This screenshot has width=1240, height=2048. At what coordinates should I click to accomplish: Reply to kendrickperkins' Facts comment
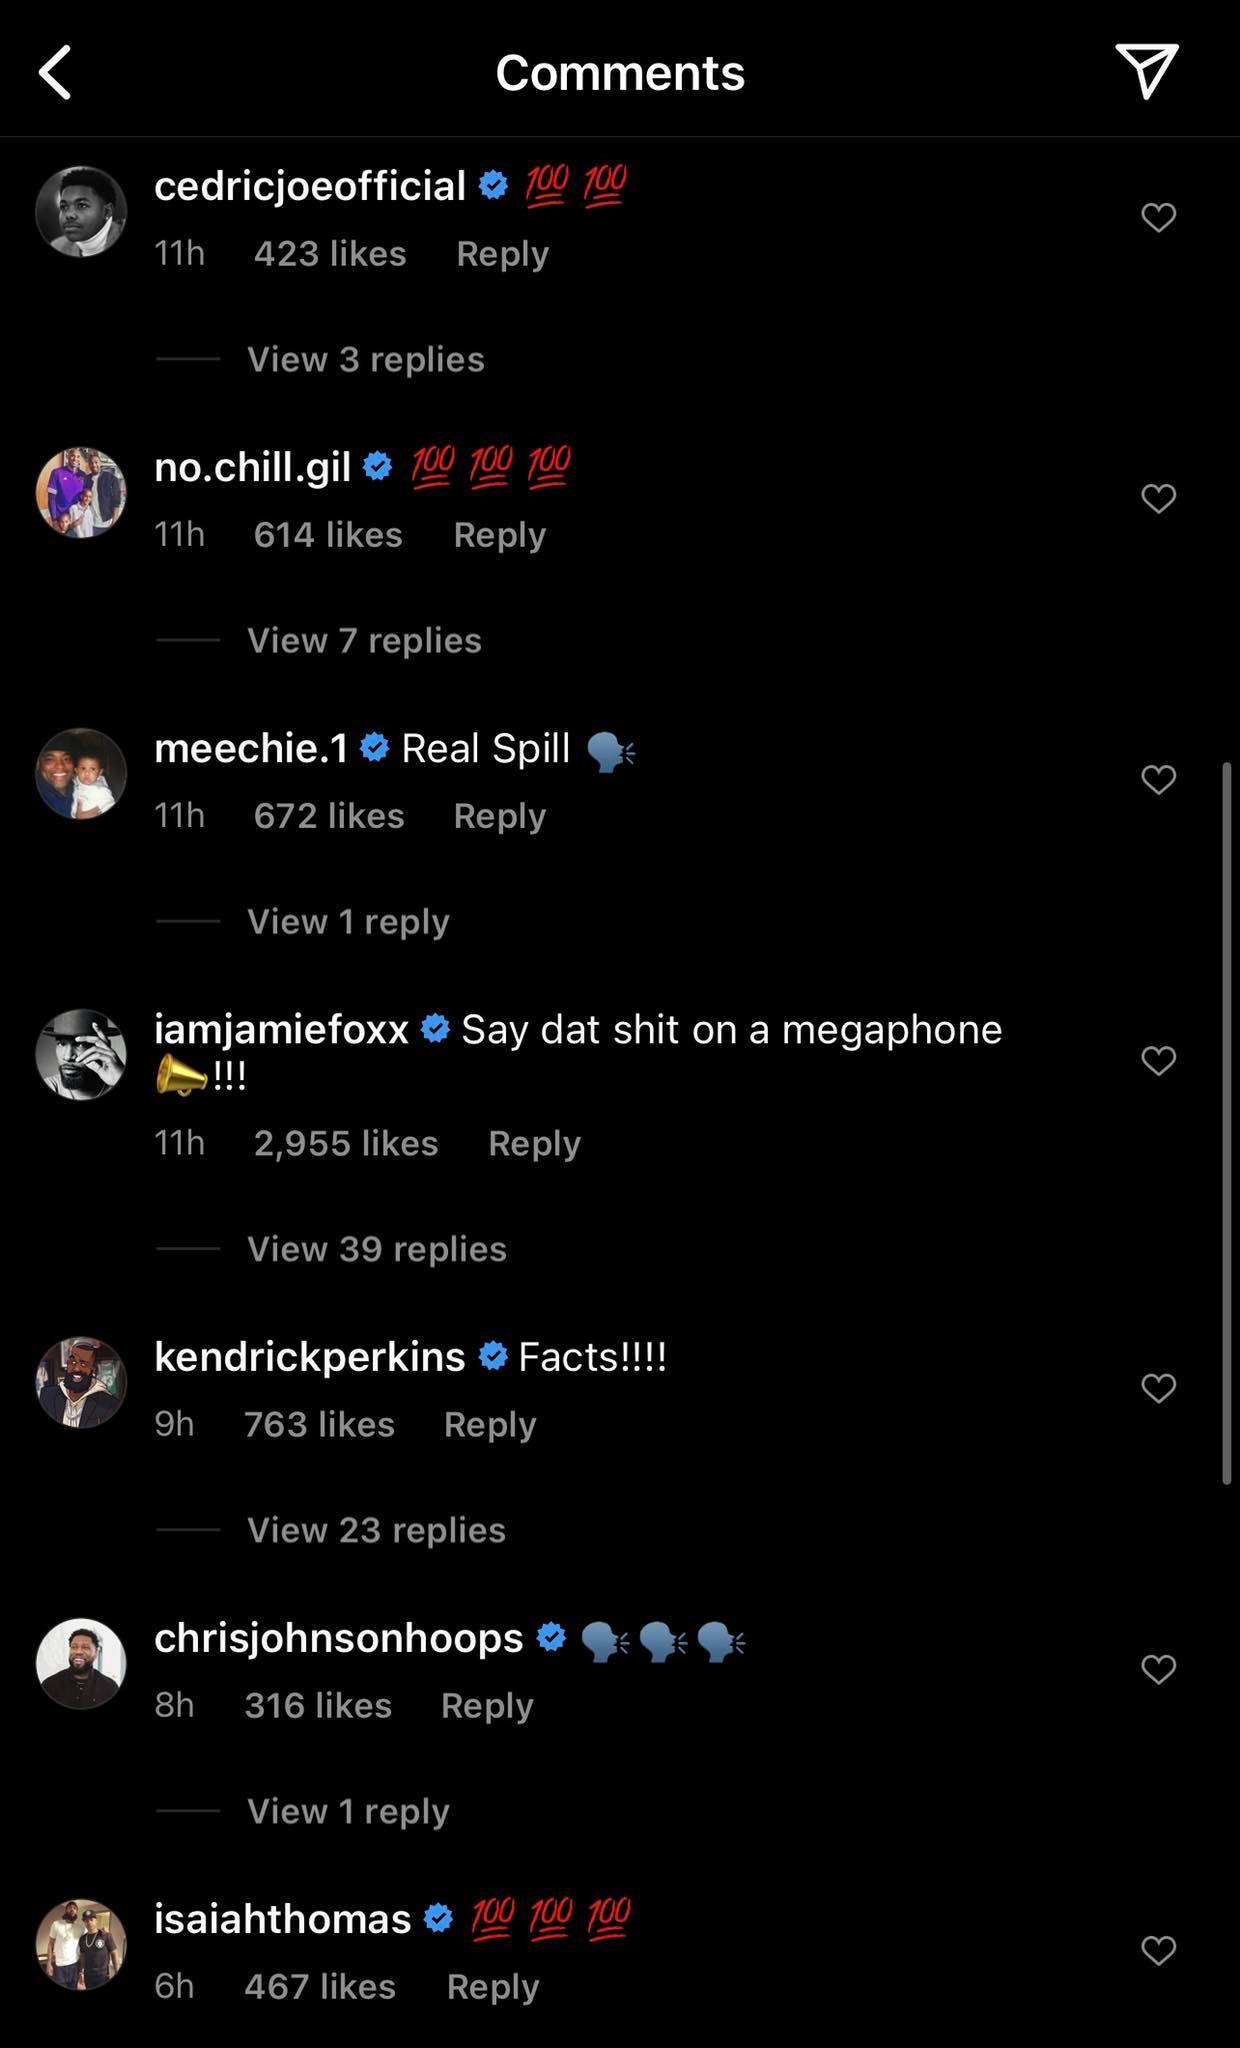(x=489, y=1424)
